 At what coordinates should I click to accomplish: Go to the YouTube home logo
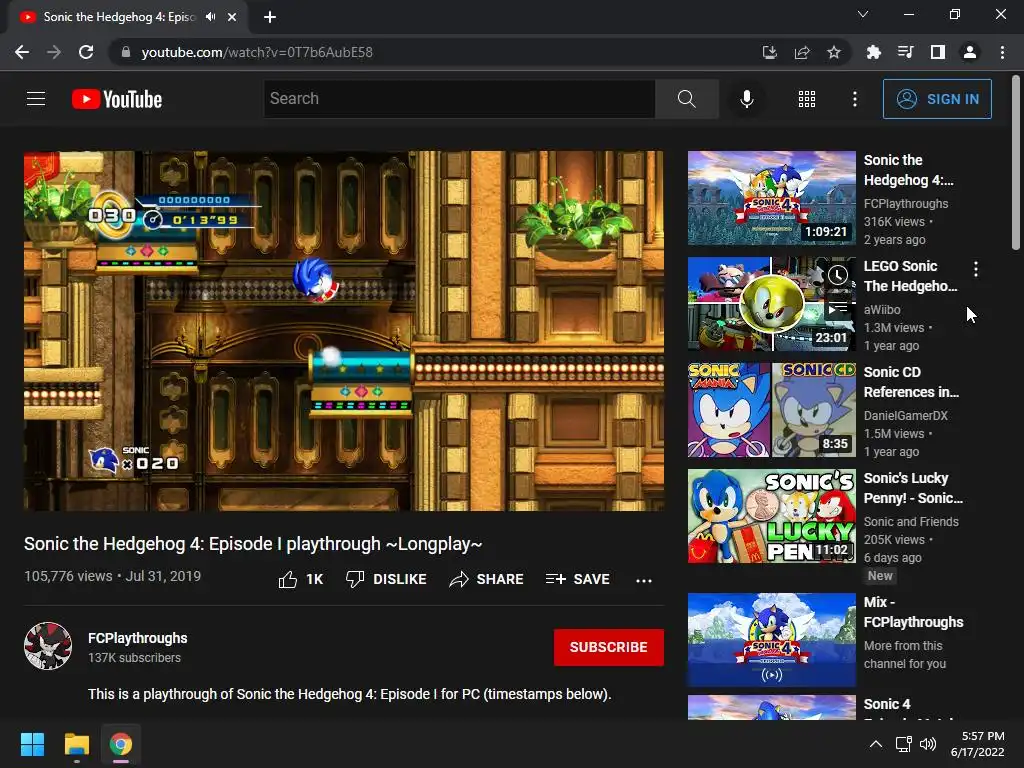117,99
